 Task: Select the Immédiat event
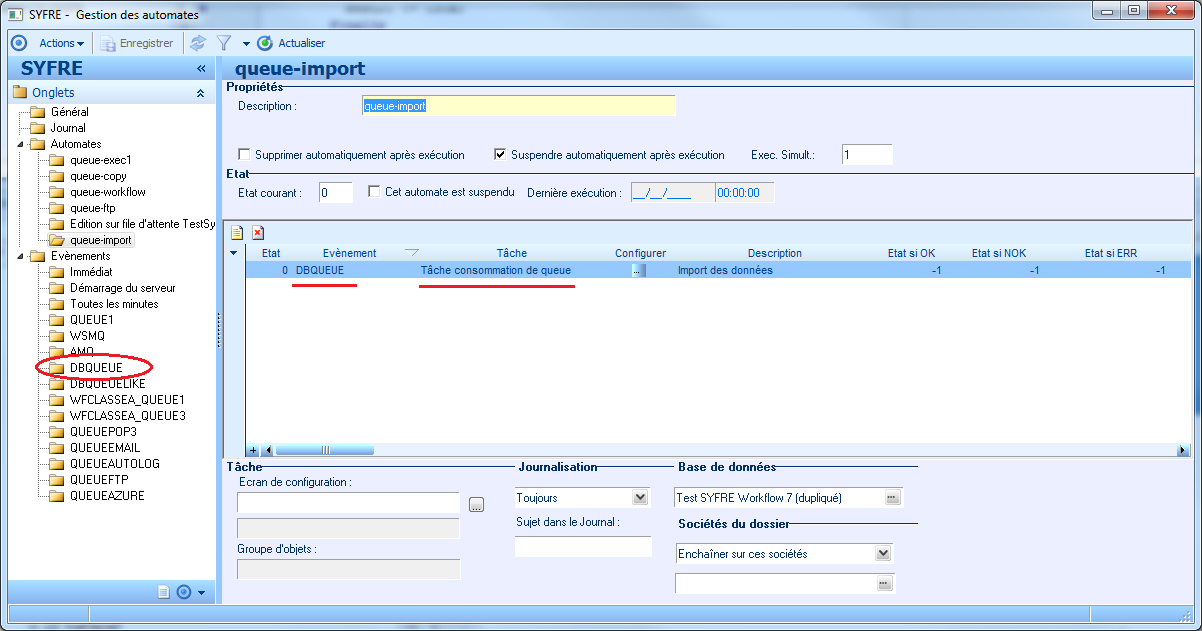click(x=91, y=272)
